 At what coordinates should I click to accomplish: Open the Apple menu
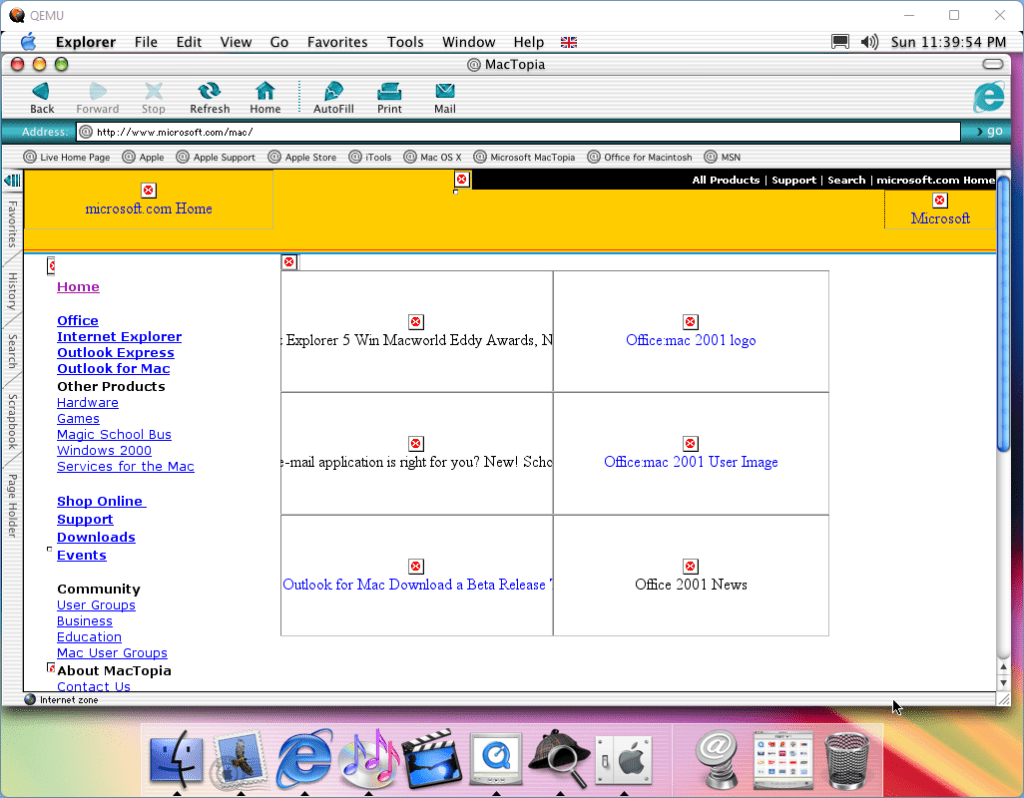pos(28,42)
